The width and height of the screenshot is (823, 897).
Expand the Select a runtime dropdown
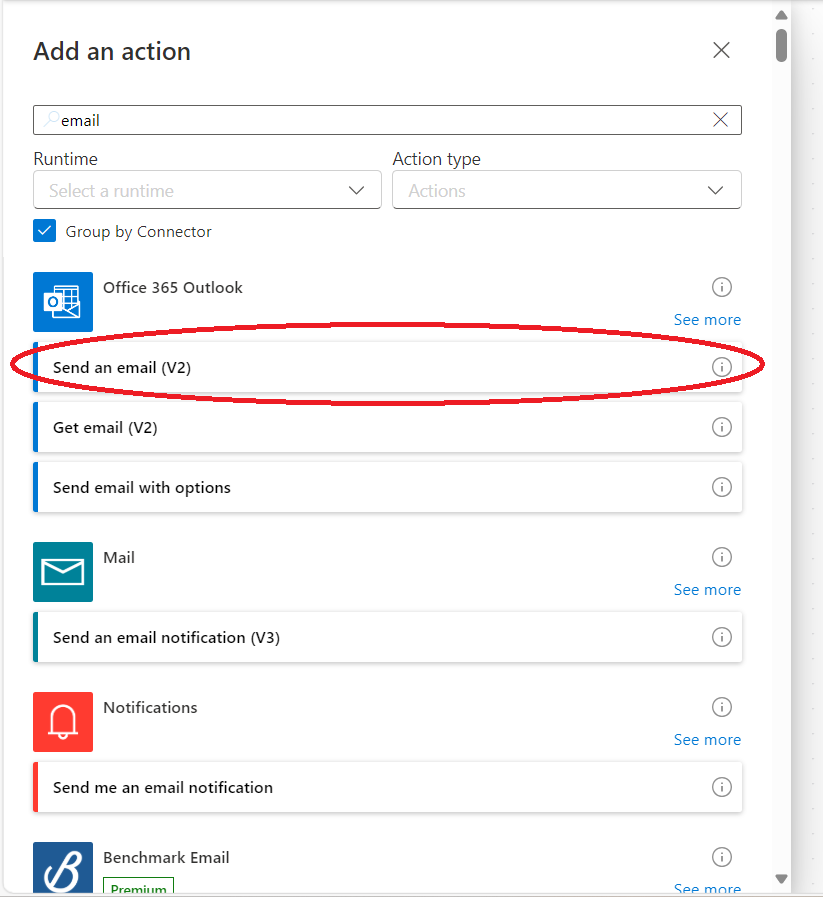click(207, 190)
